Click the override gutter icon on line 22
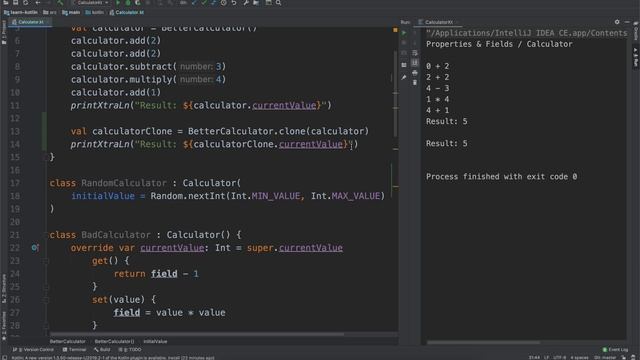This screenshot has width=640, height=360. [x=35, y=248]
